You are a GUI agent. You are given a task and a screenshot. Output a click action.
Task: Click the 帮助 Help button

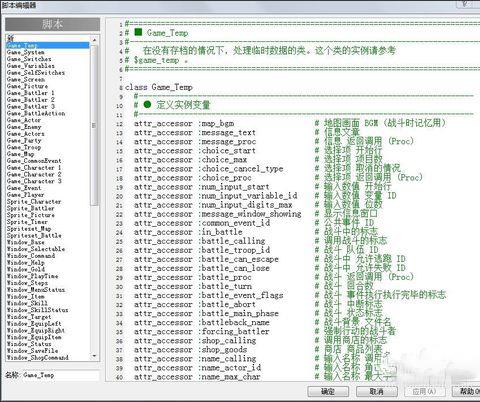[x=466, y=391]
